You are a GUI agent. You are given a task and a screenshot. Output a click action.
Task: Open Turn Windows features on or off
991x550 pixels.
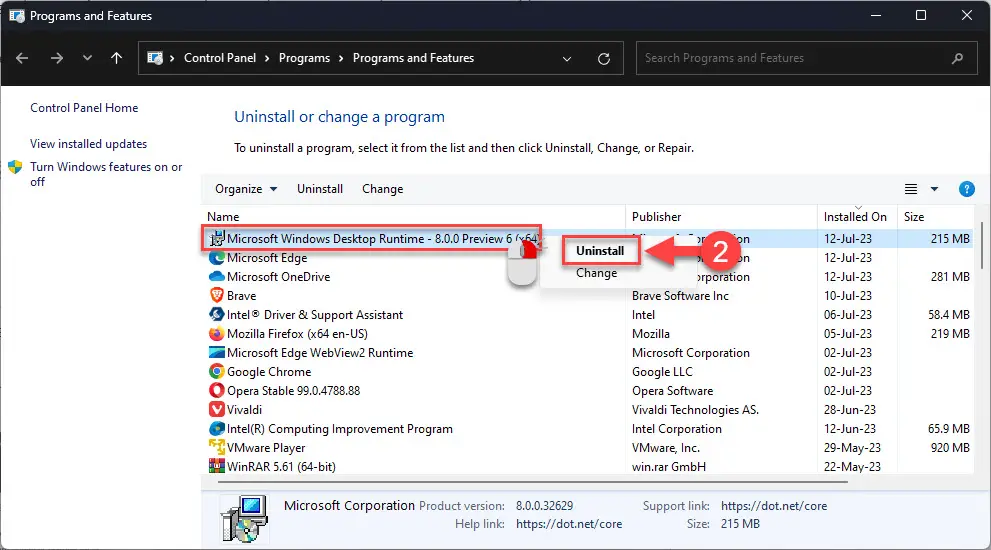106,174
